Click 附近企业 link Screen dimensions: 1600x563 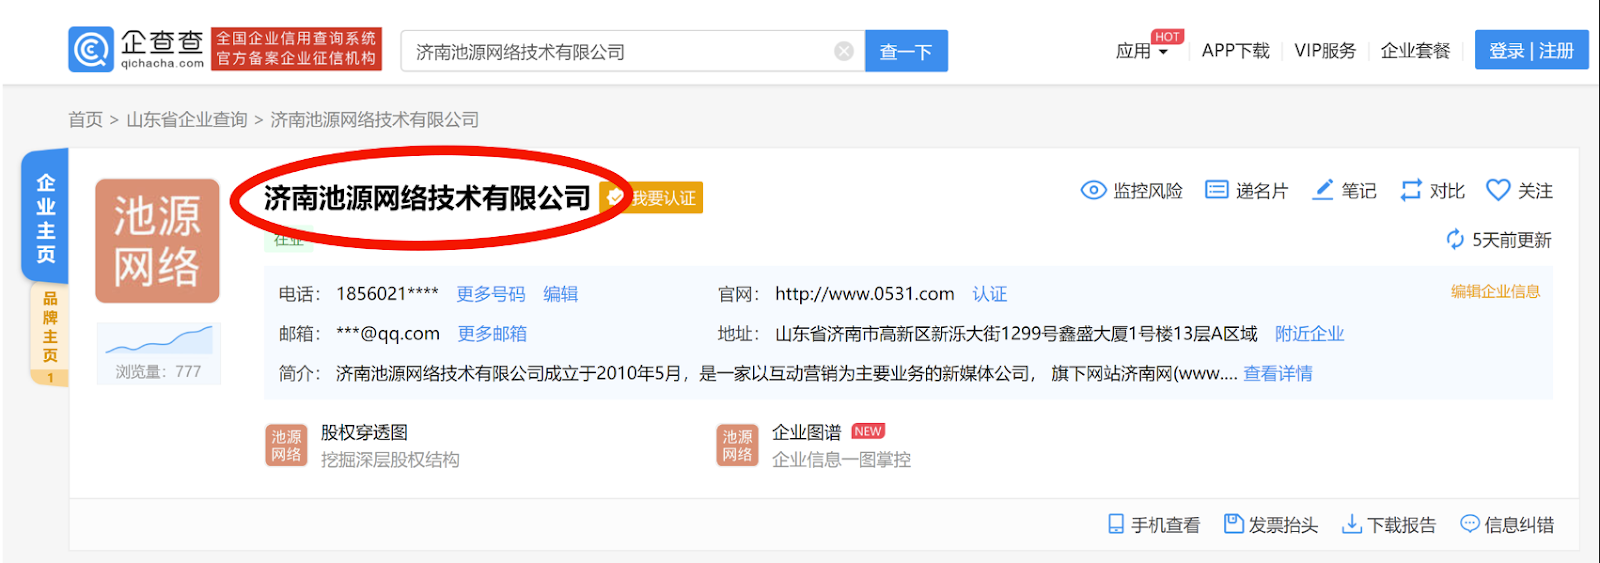click(1310, 334)
